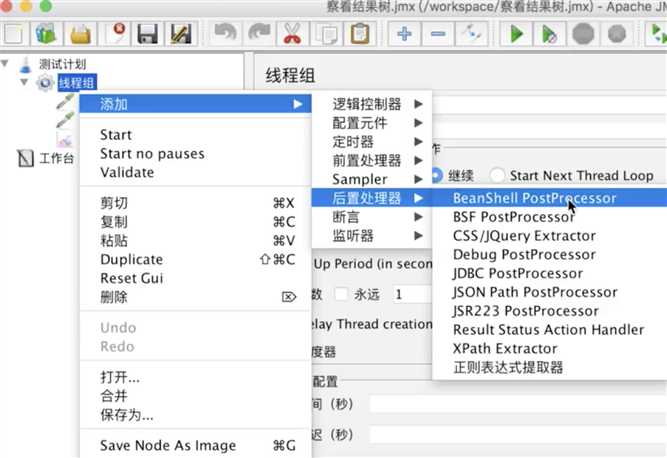Choose Duplicate in the context menu
Image resolution: width=667 pixels, height=458 pixels.
coord(196,259)
